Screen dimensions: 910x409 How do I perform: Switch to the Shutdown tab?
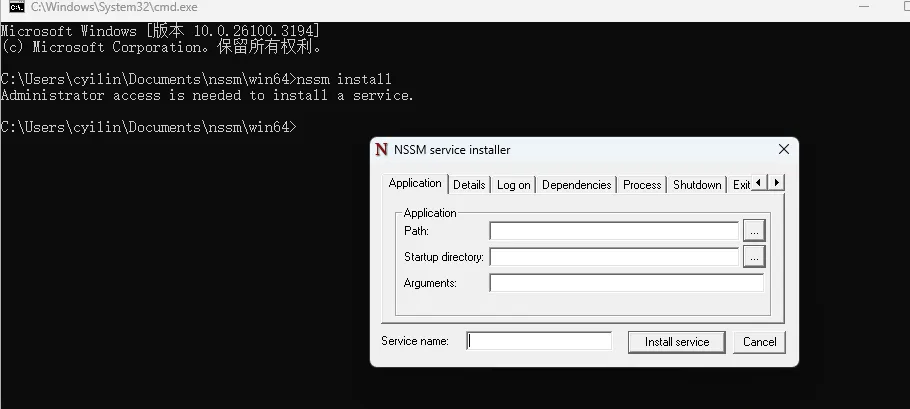tap(697, 185)
